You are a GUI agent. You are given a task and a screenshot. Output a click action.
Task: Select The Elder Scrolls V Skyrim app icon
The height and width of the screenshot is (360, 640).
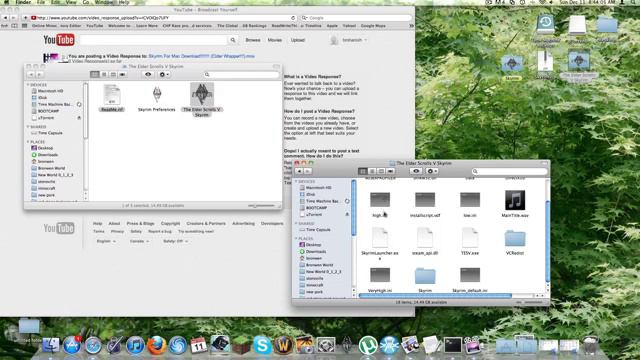click(202, 94)
